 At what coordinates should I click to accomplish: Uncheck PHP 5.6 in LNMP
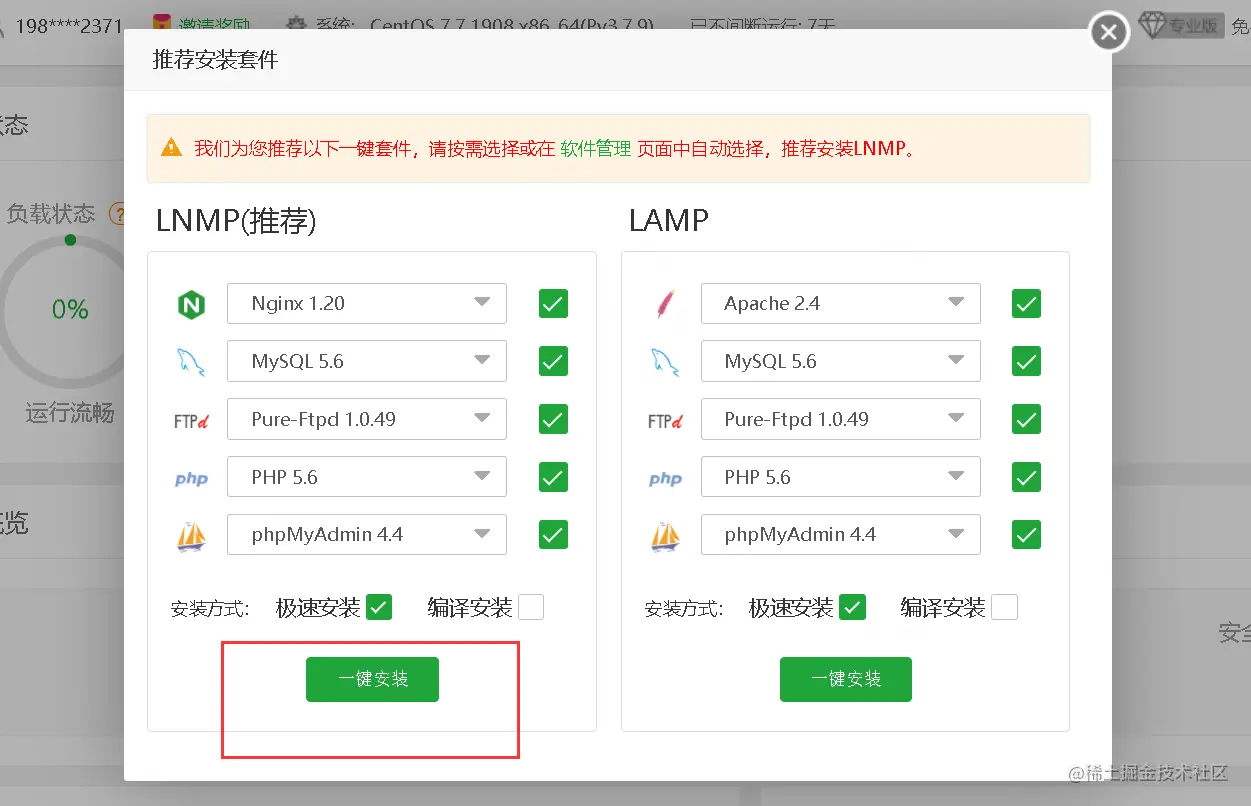[553, 477]
